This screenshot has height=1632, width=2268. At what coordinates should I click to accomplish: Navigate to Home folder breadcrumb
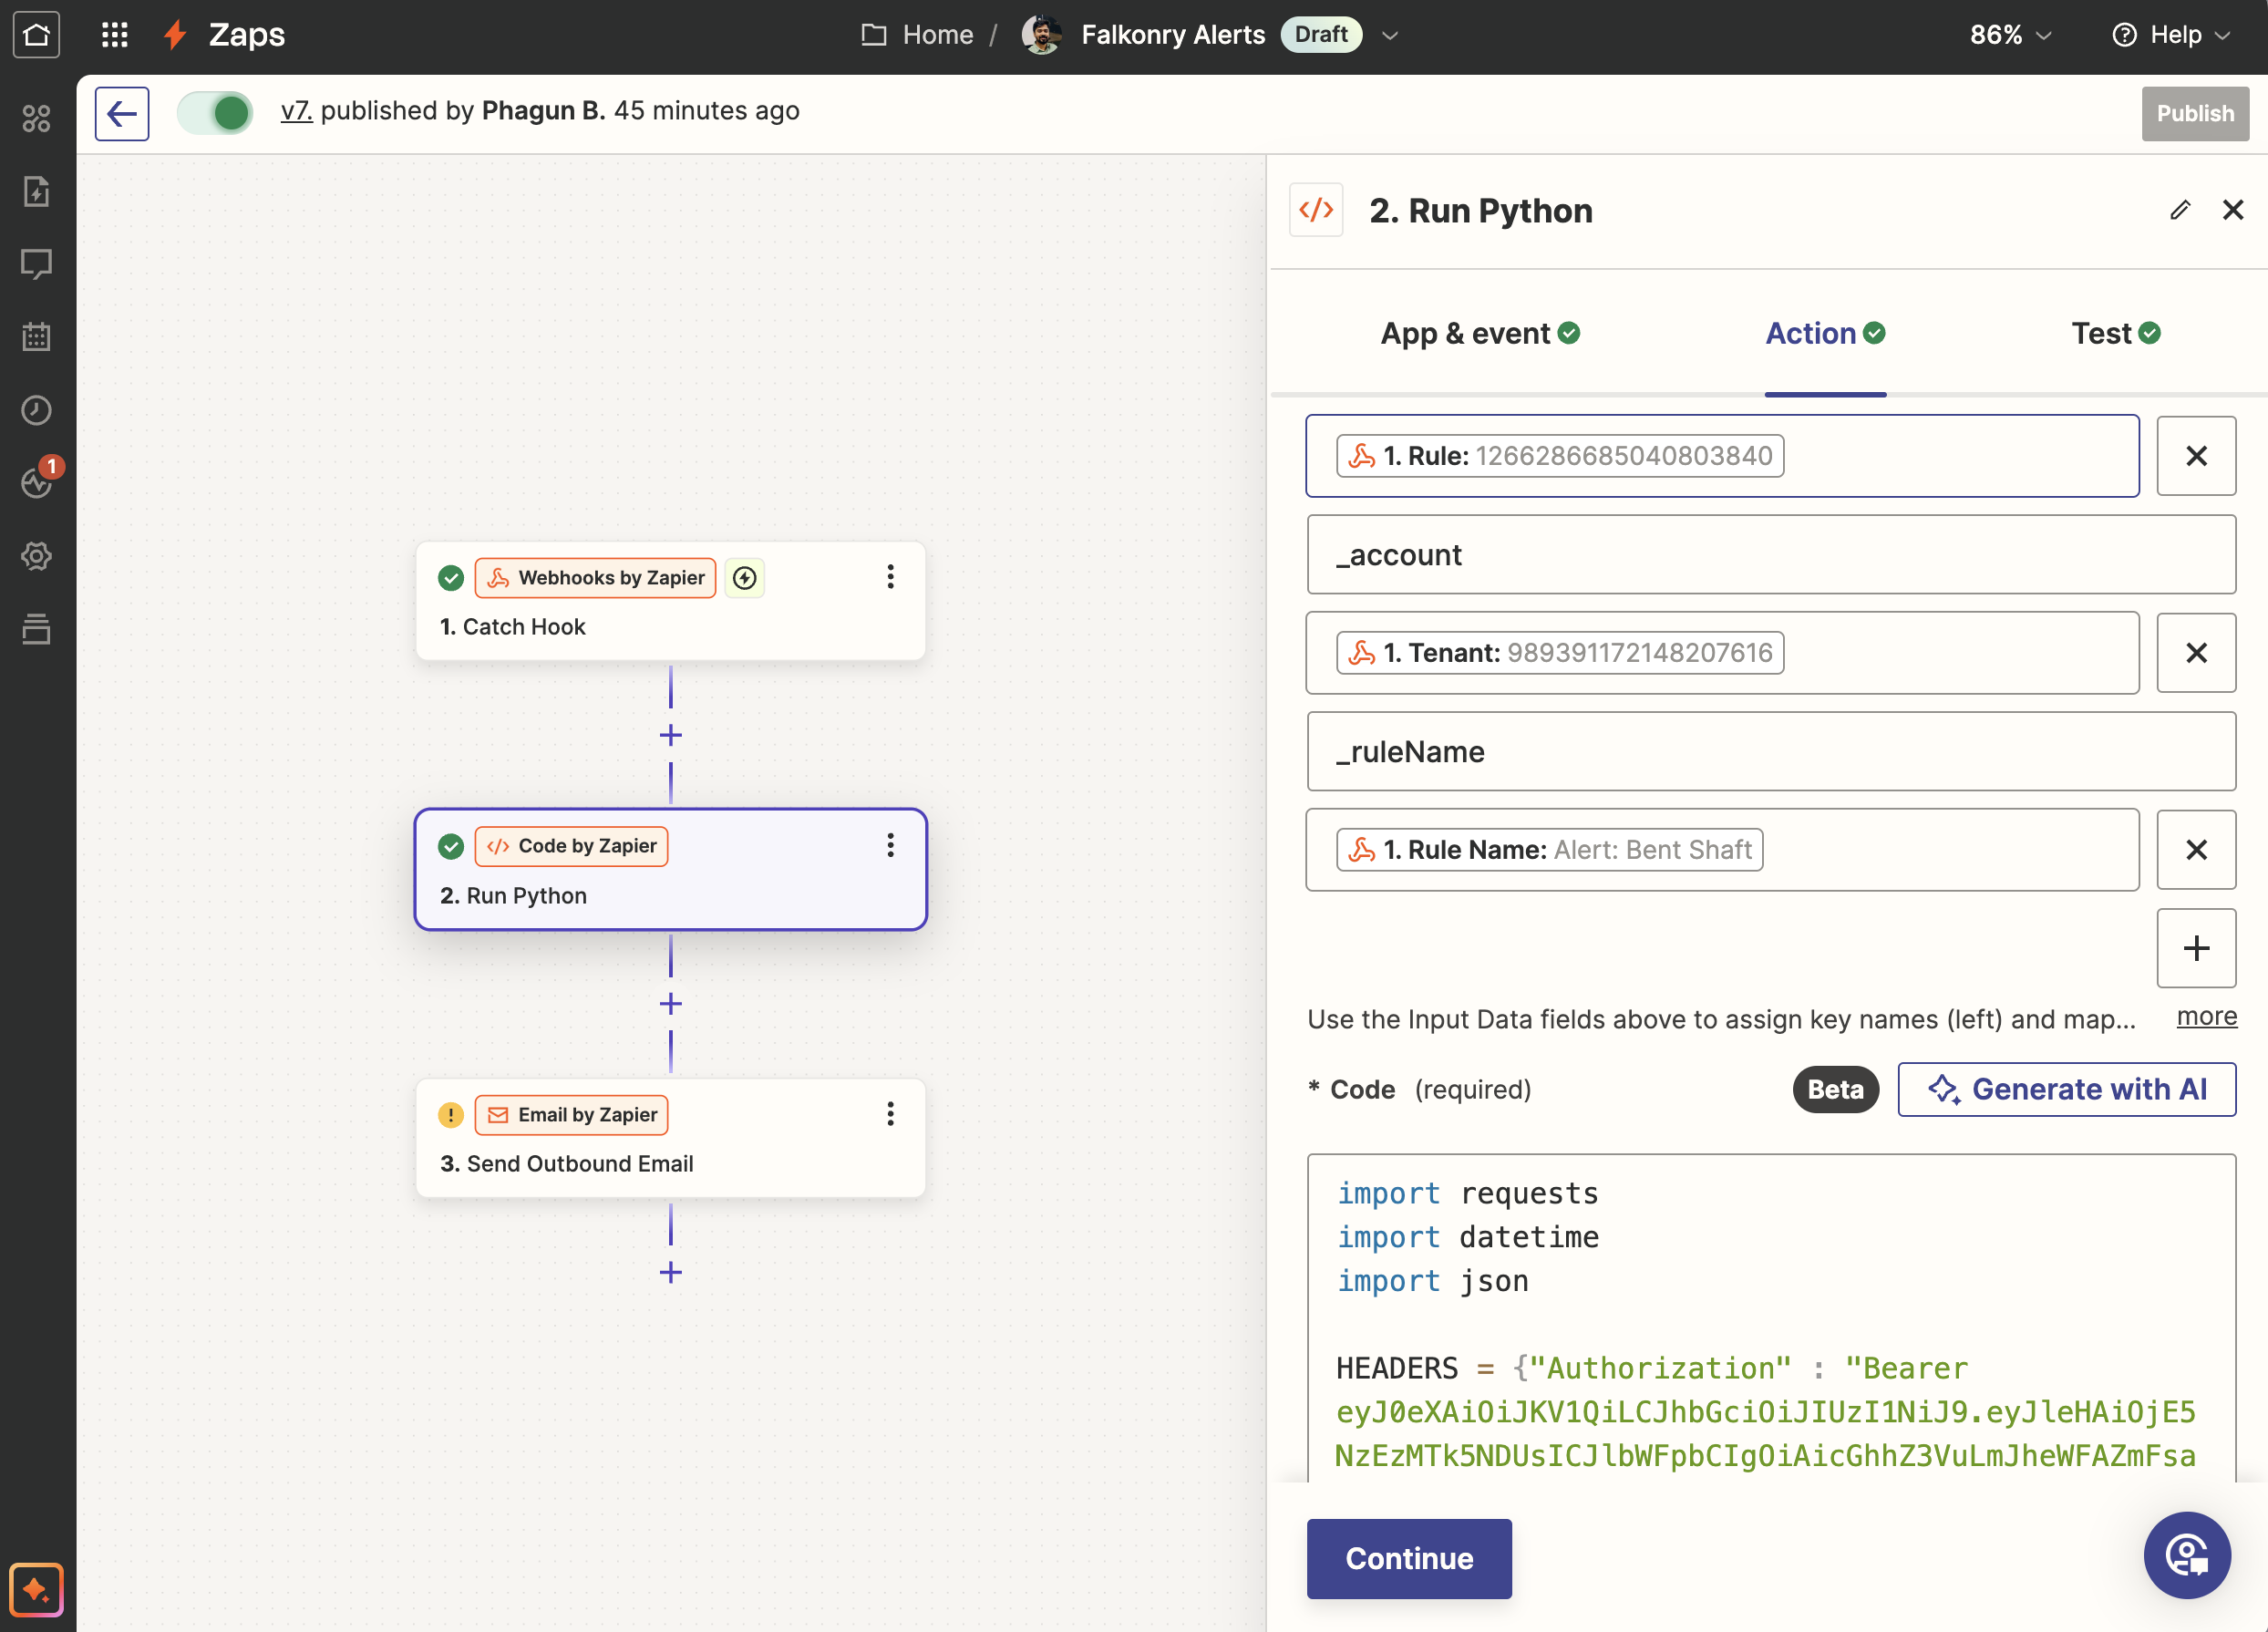917,35
